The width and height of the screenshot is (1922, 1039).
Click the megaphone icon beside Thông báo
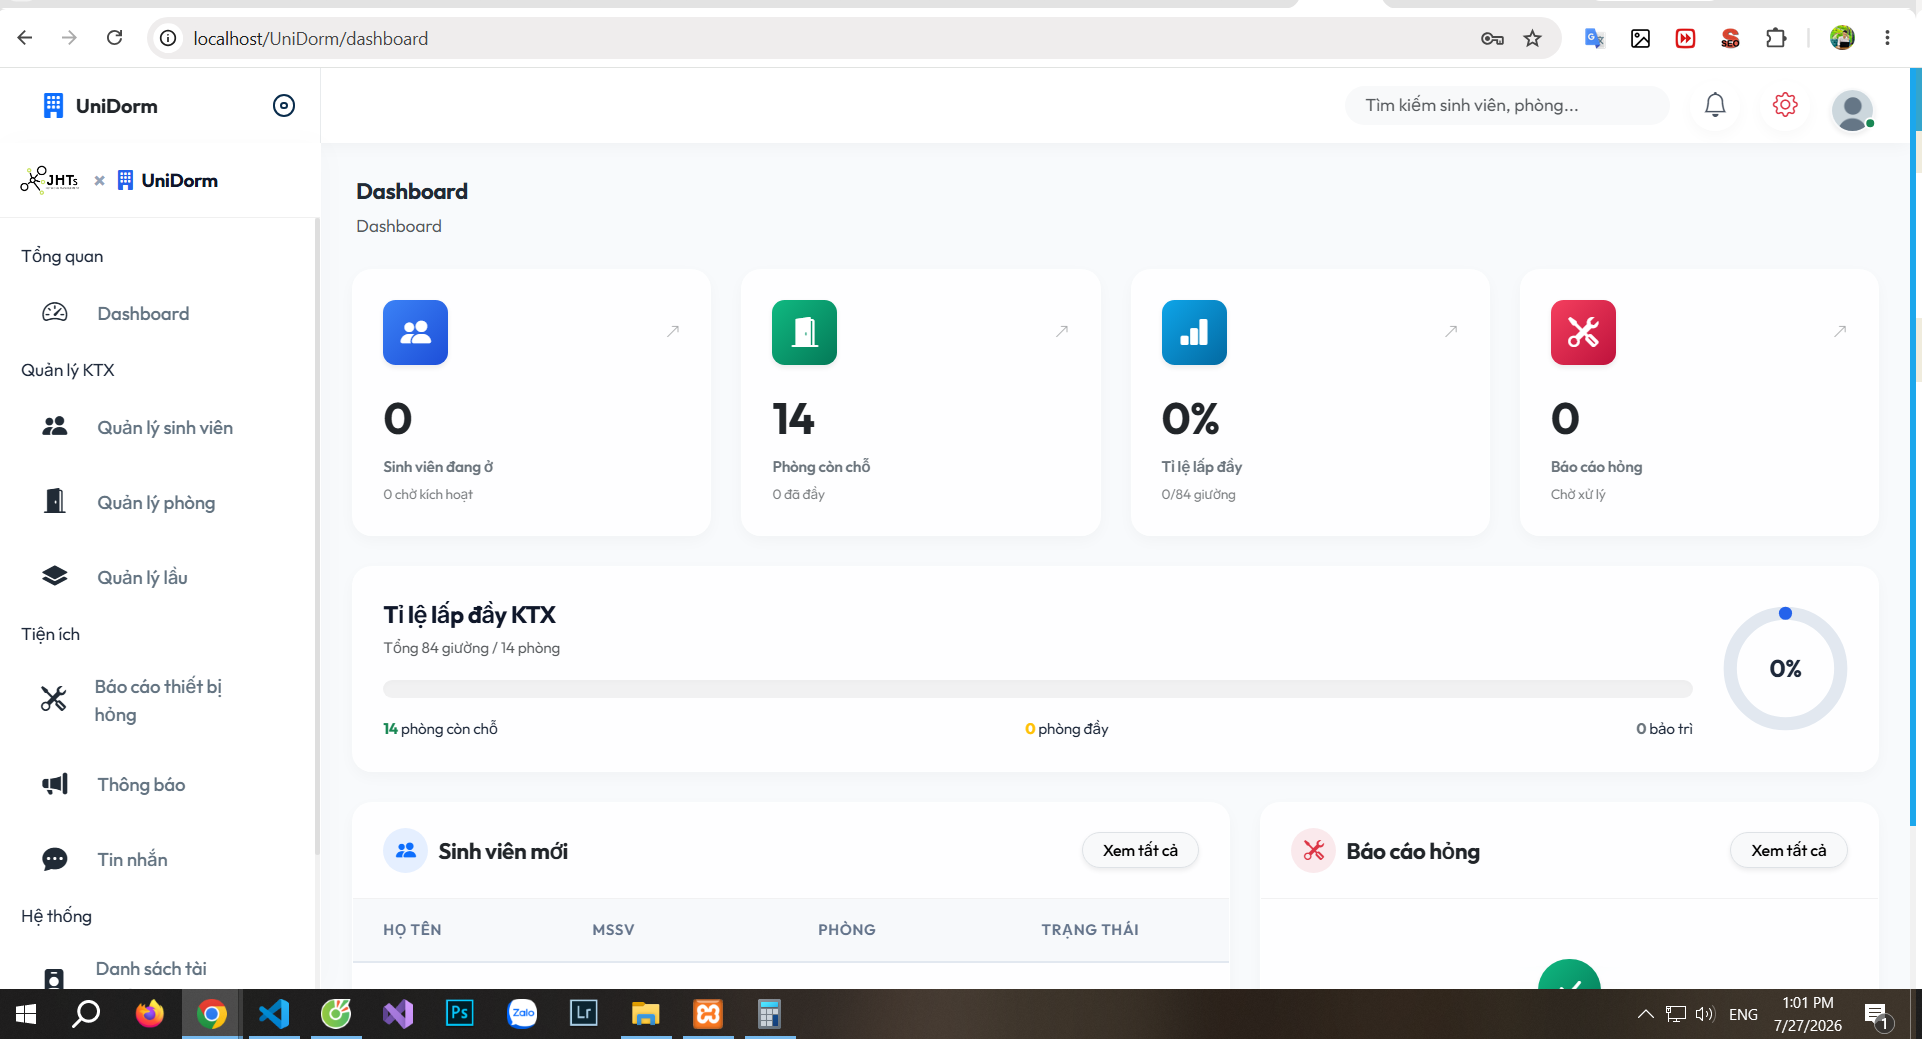tap(55, 784)
